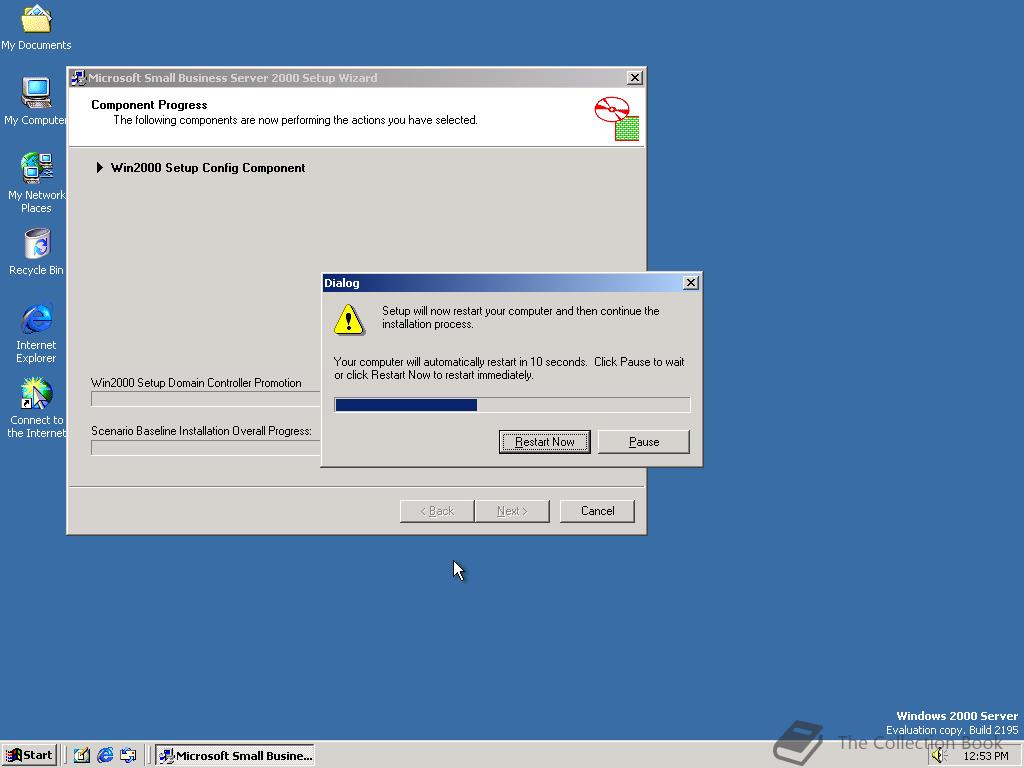Click Restart Now in the Dialog

point(545,441)
